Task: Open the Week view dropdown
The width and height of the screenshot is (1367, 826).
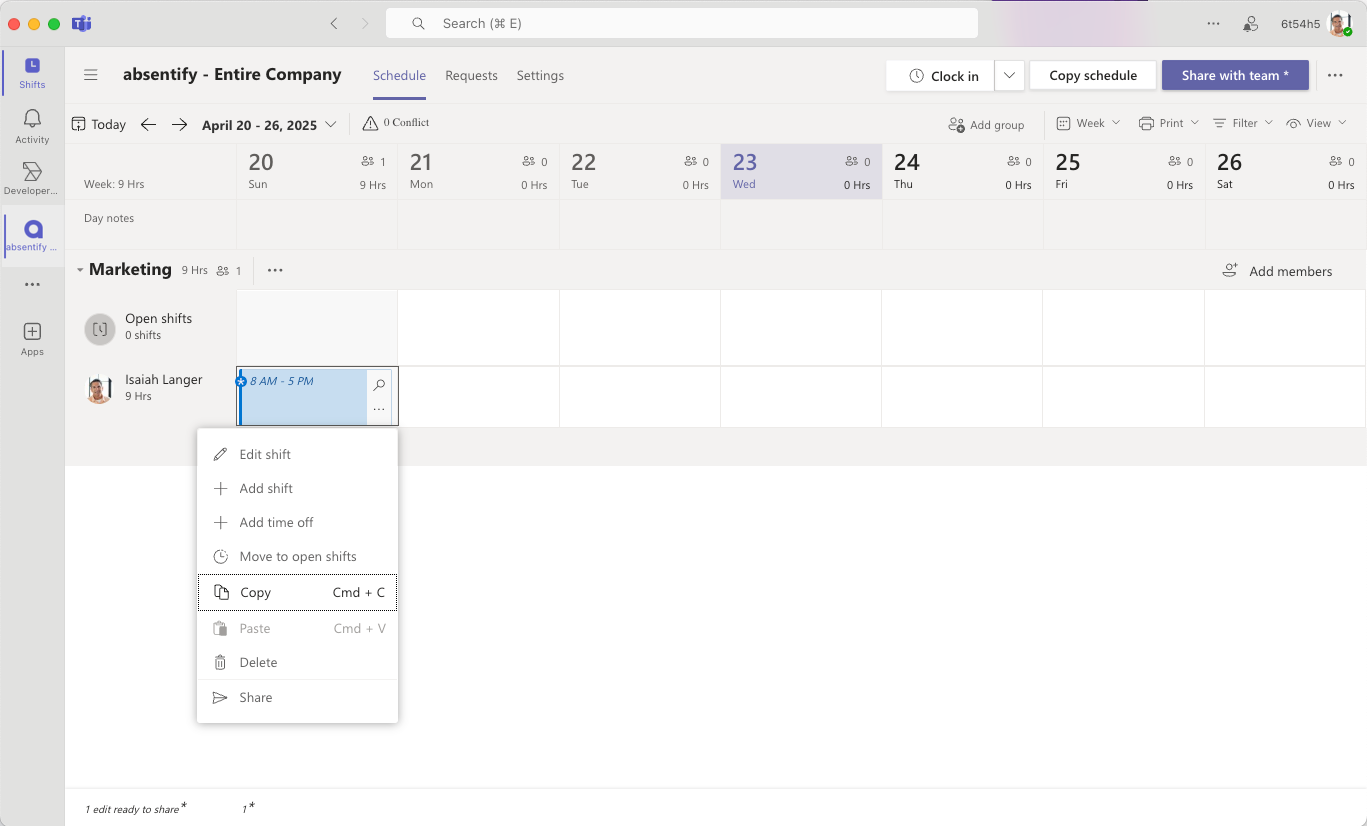Action: pyautogui.click(x=1089, y=123)
